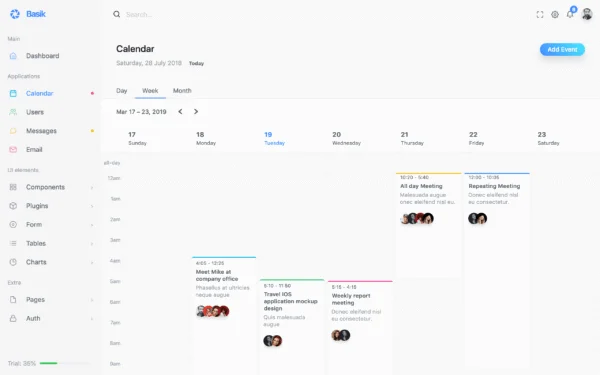Select the 19 Tuesday column header

(x=274, y=139)
